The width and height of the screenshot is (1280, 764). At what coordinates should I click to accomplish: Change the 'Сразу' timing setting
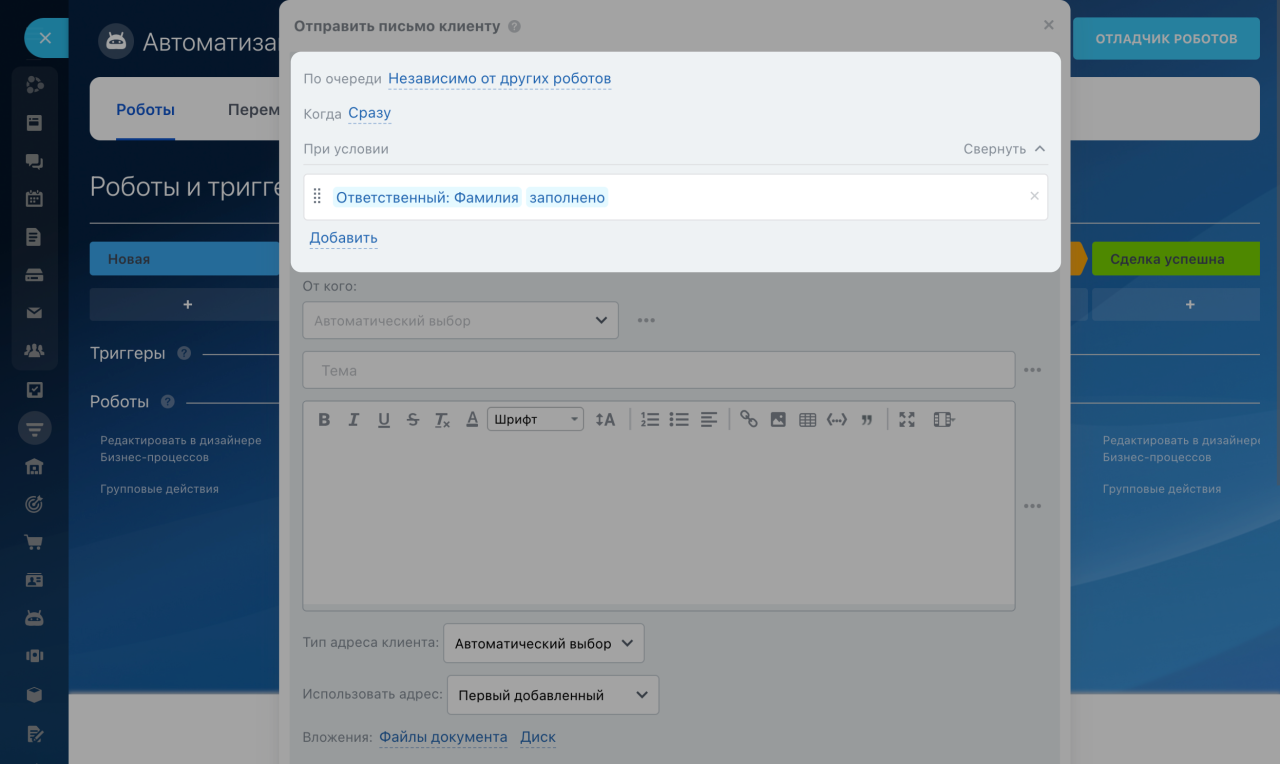tap(369, 113)
